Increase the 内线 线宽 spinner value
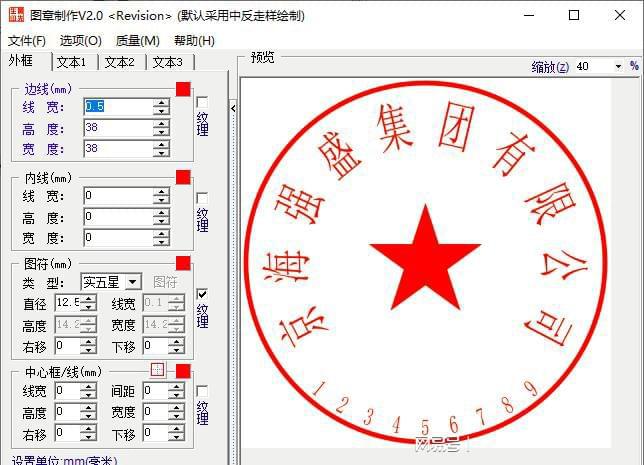644x465 pixels. (x=161, y=191)
